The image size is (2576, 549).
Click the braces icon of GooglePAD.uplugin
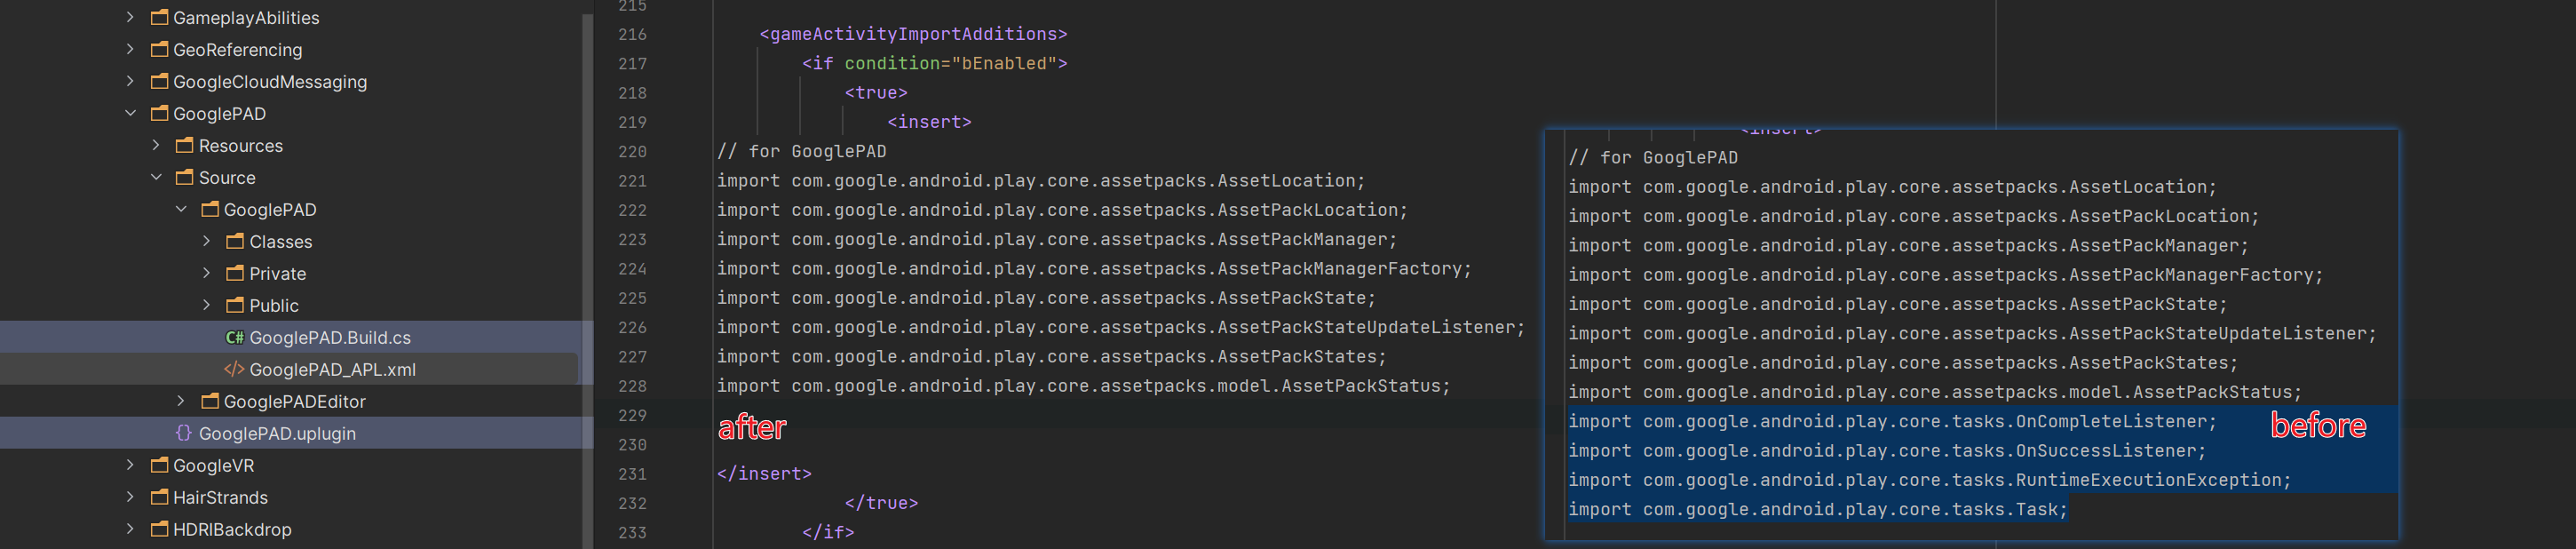183,433
